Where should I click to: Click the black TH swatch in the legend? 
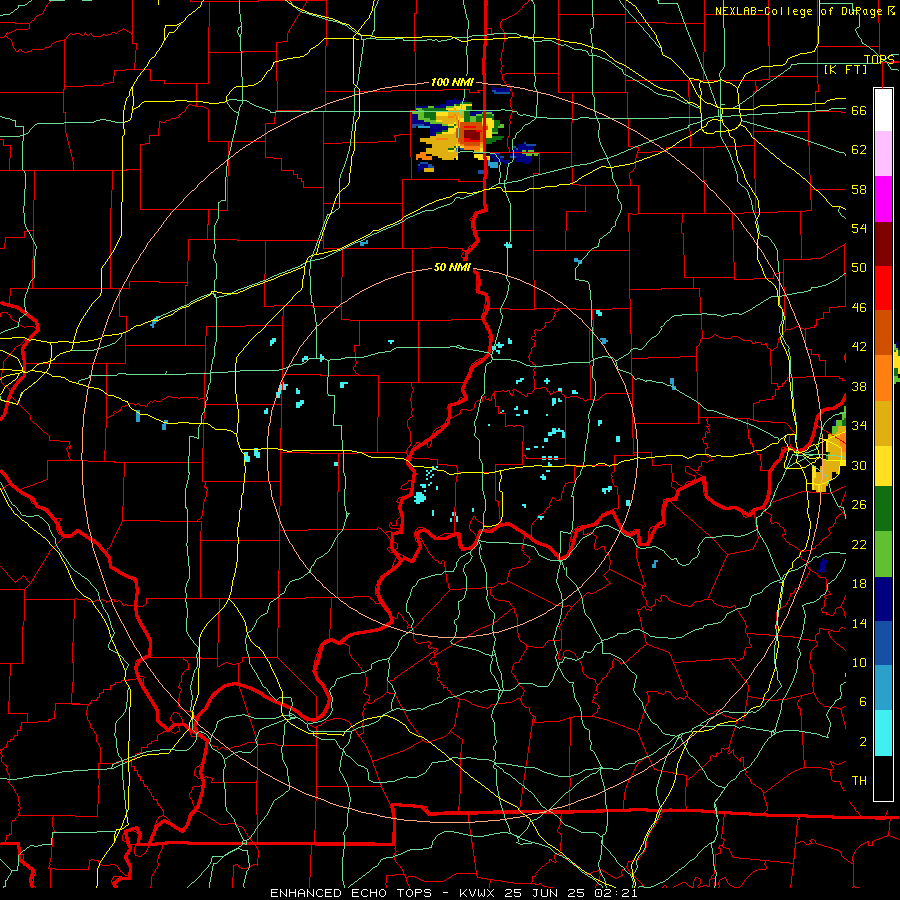[883, 778]
